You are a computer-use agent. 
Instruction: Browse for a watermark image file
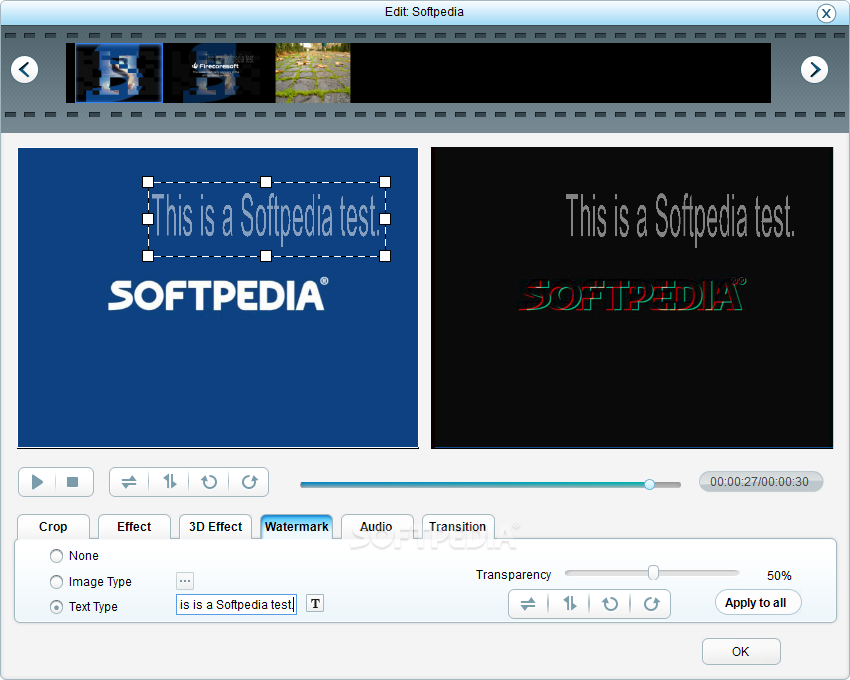pos(185,581)
